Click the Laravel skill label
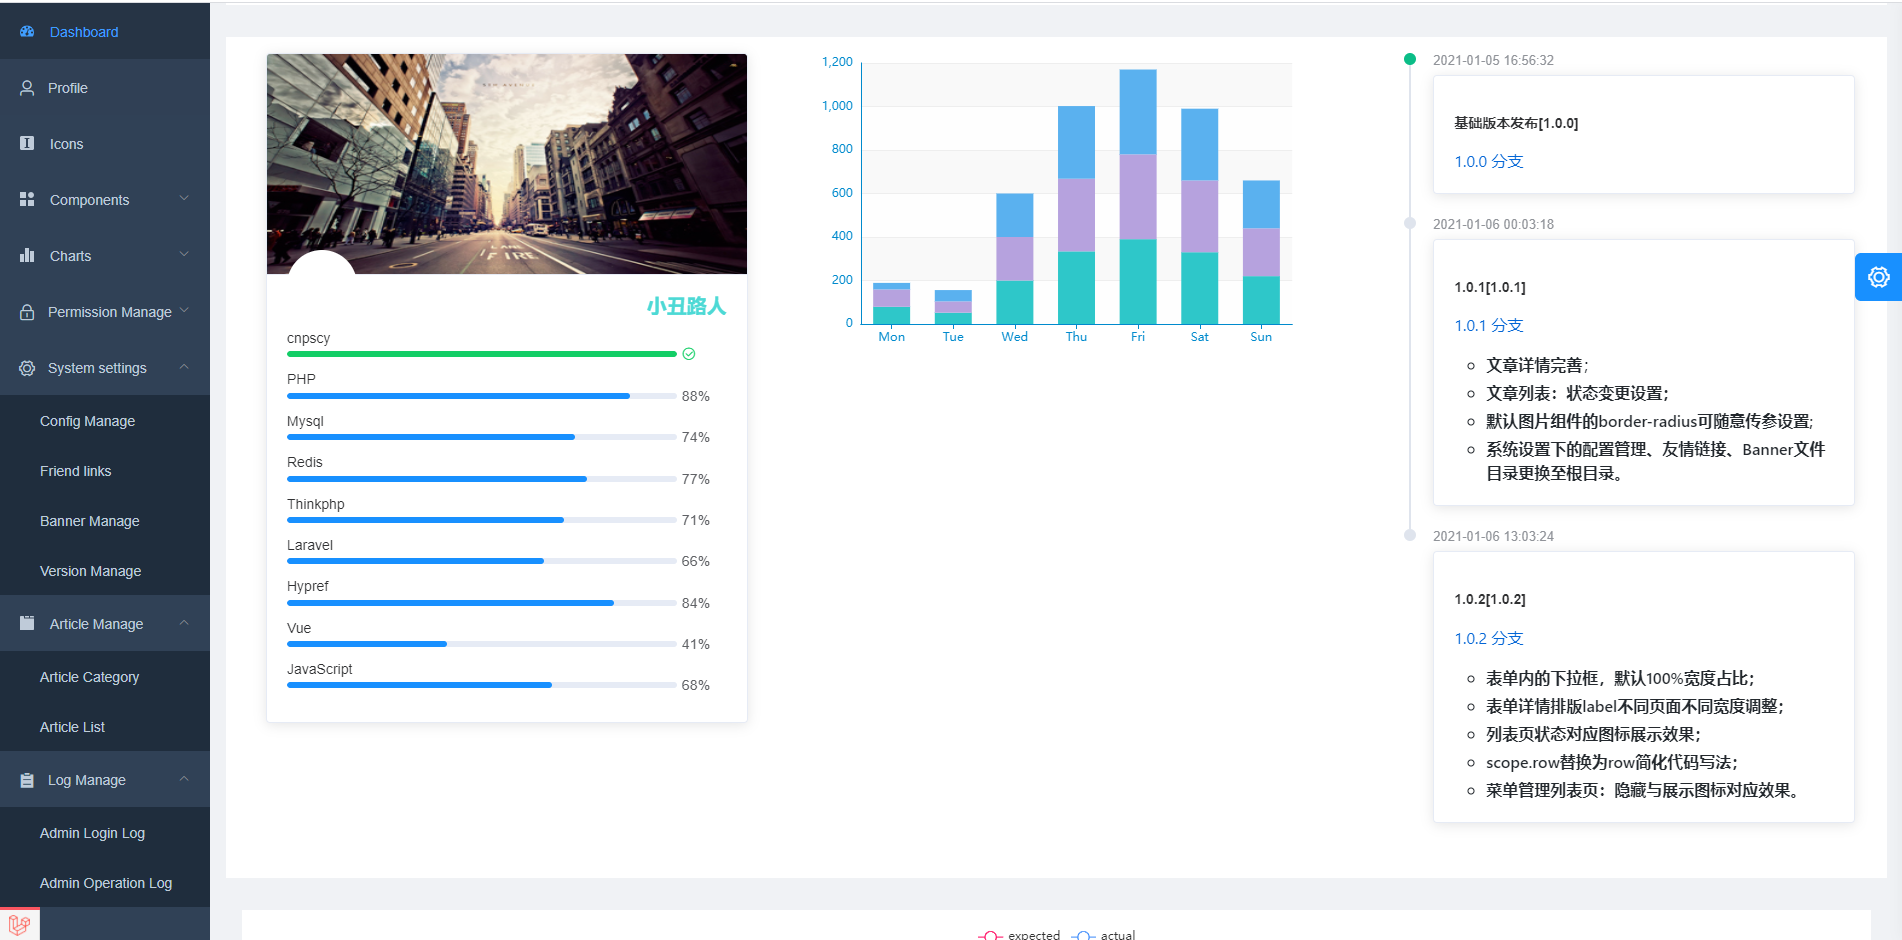 pyautogui.click(x=310, y=545)
